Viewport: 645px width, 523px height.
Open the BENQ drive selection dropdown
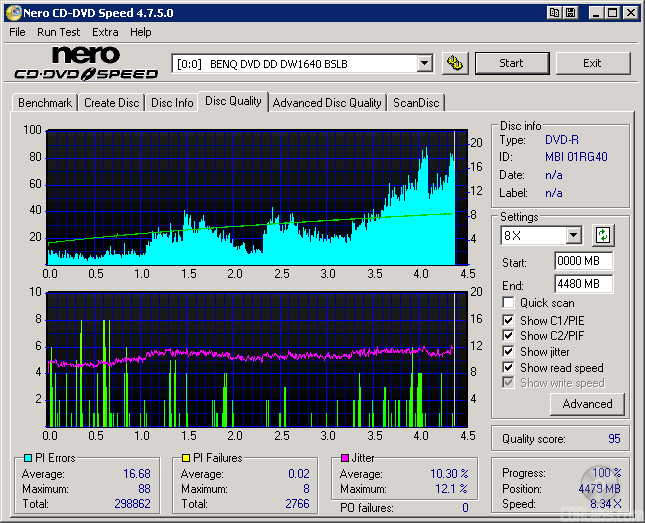pyautogui.click(x=424, y=63)
